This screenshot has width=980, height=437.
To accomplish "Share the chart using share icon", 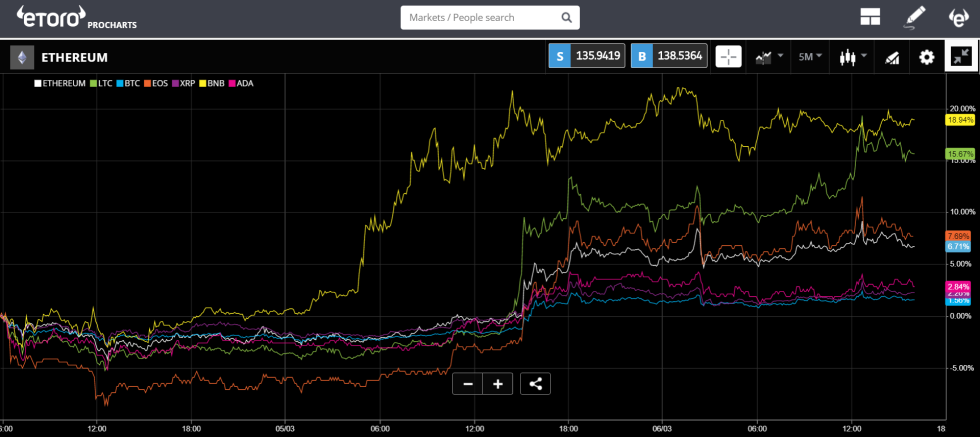I will [535, 383].
